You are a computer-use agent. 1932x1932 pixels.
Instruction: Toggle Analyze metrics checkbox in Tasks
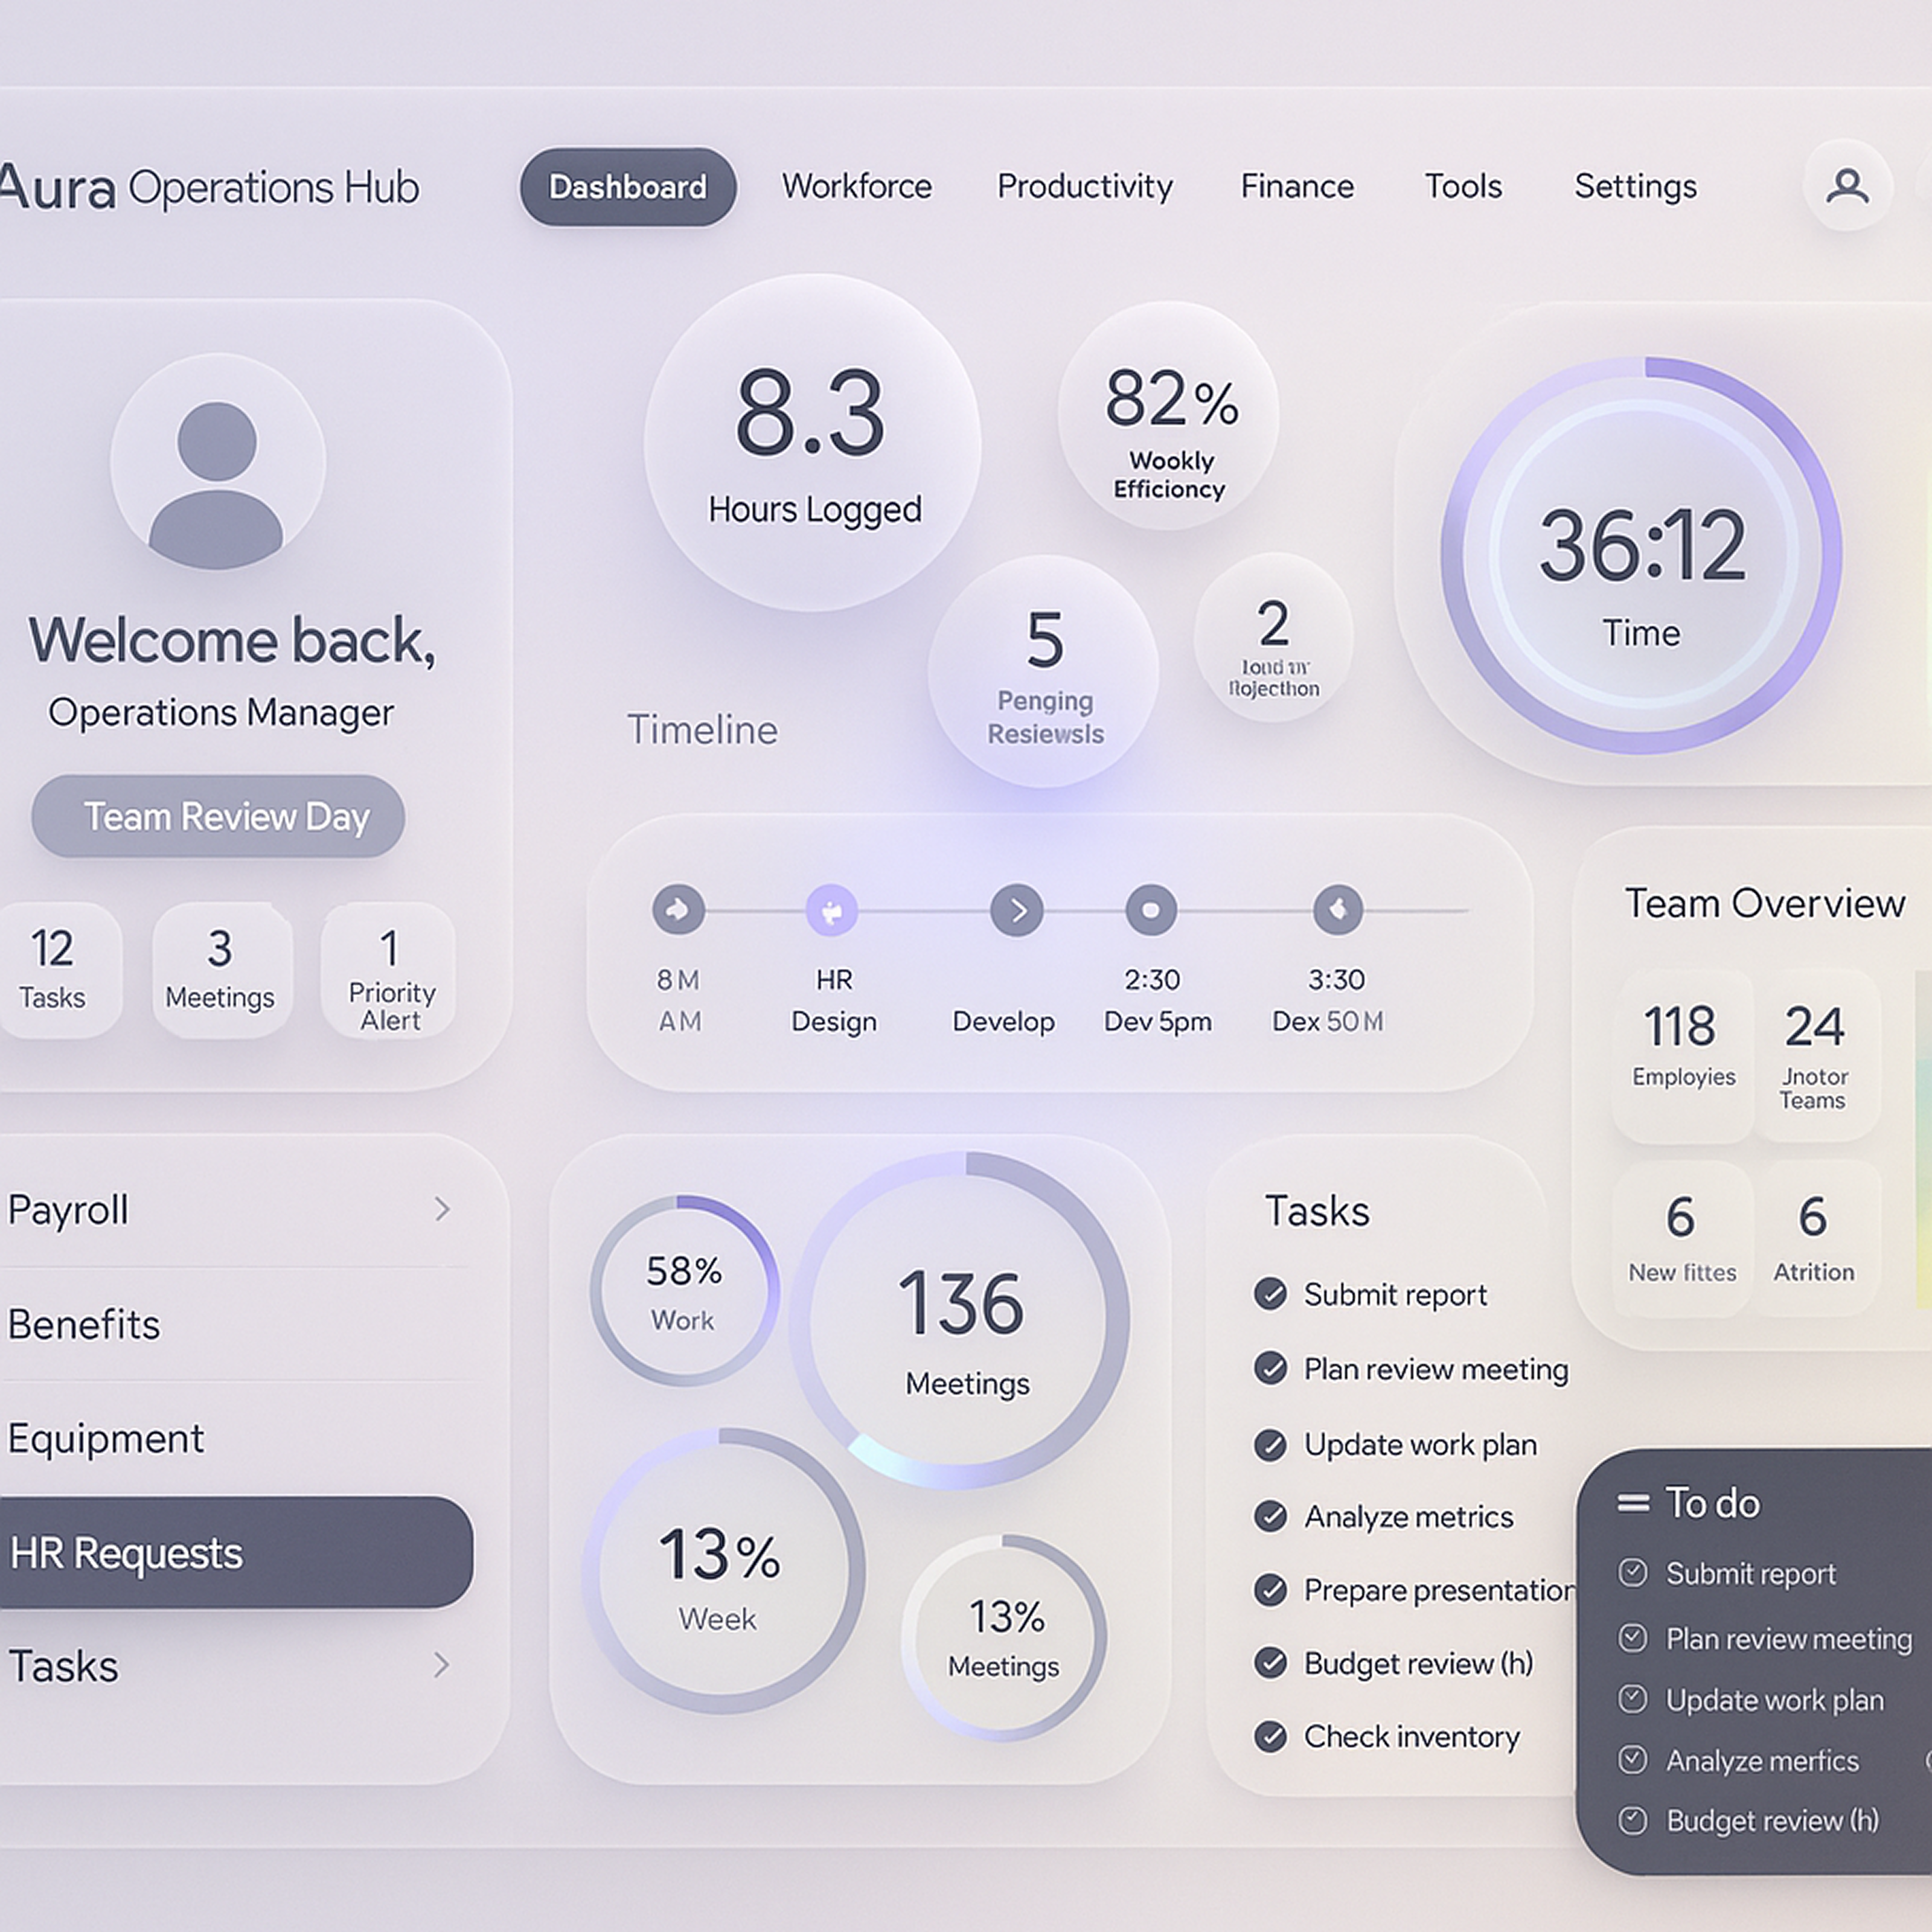(1270, 1516)
